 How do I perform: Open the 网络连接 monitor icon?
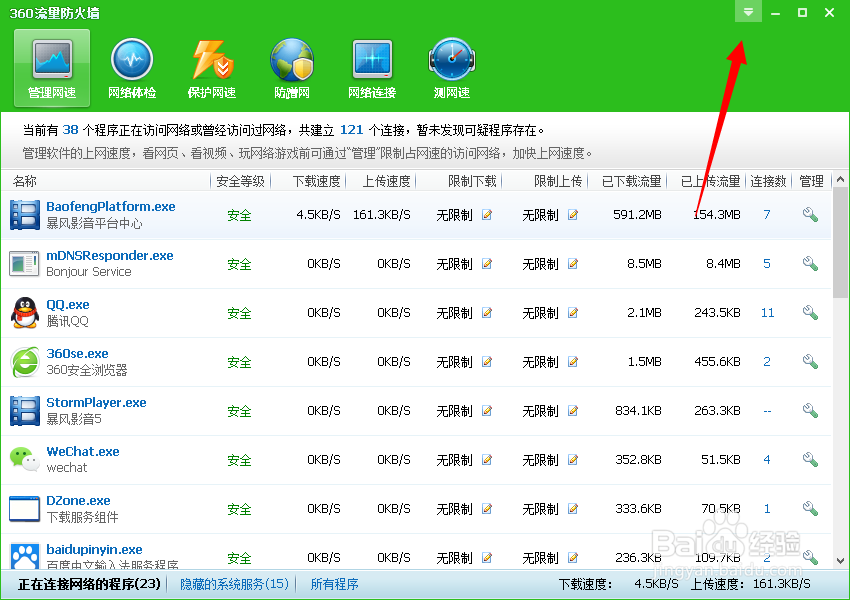[372, 68]
